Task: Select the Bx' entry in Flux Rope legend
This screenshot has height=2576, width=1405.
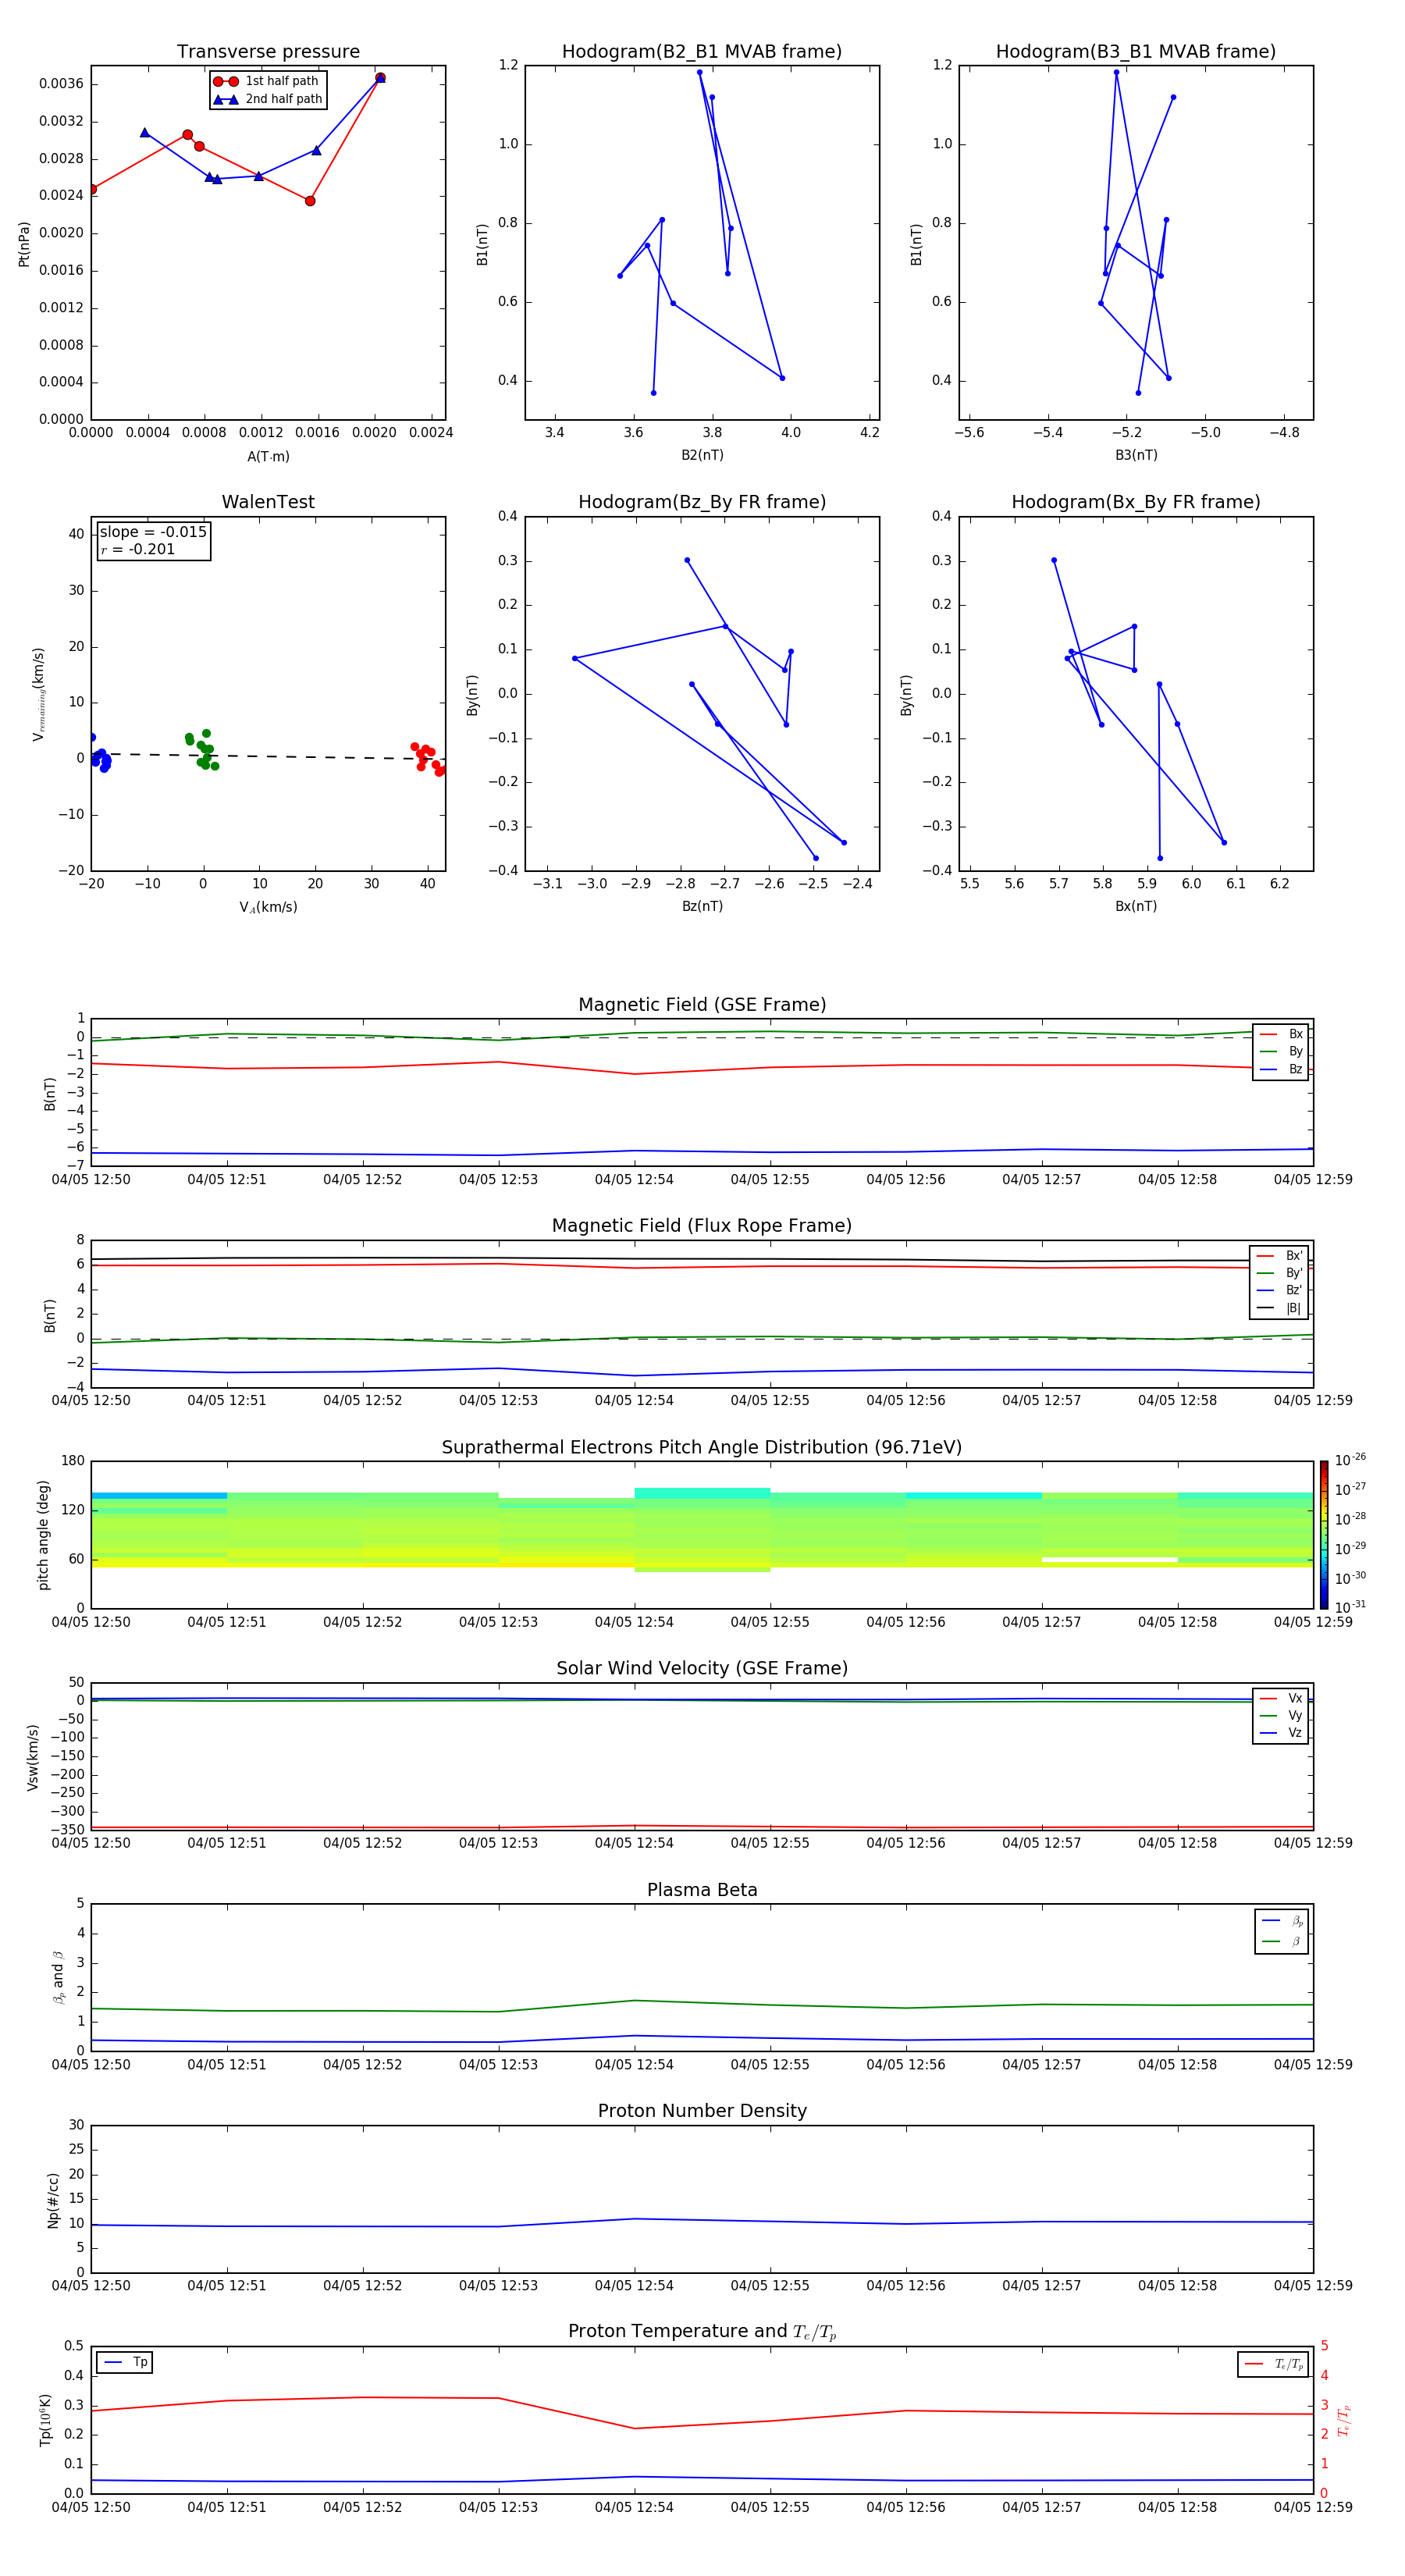Action: (1279, 1256)
